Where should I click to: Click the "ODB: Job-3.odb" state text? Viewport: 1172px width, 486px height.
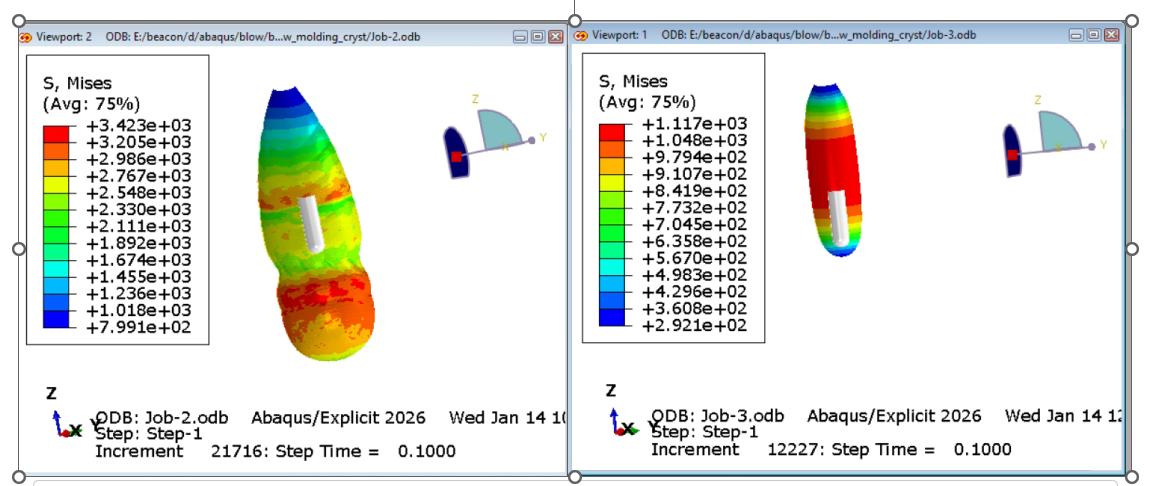tap(718, 416)
